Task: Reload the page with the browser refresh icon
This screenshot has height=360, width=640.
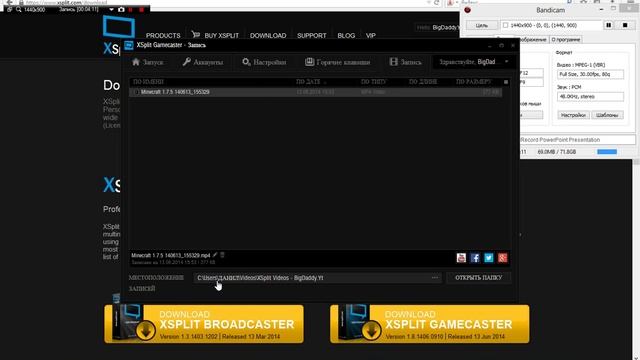Action: (436, 2)
